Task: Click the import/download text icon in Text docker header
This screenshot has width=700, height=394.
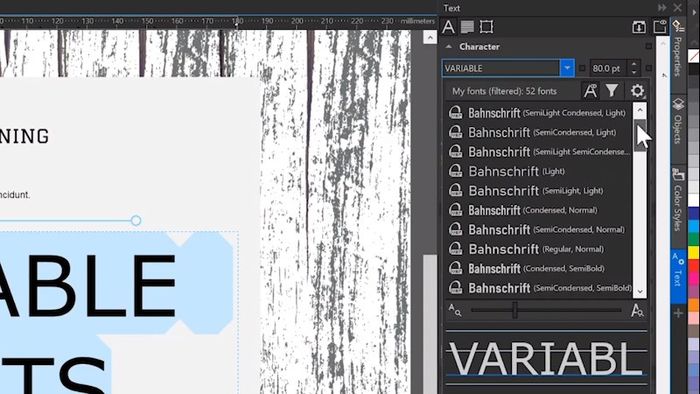Action: point(639,27)
